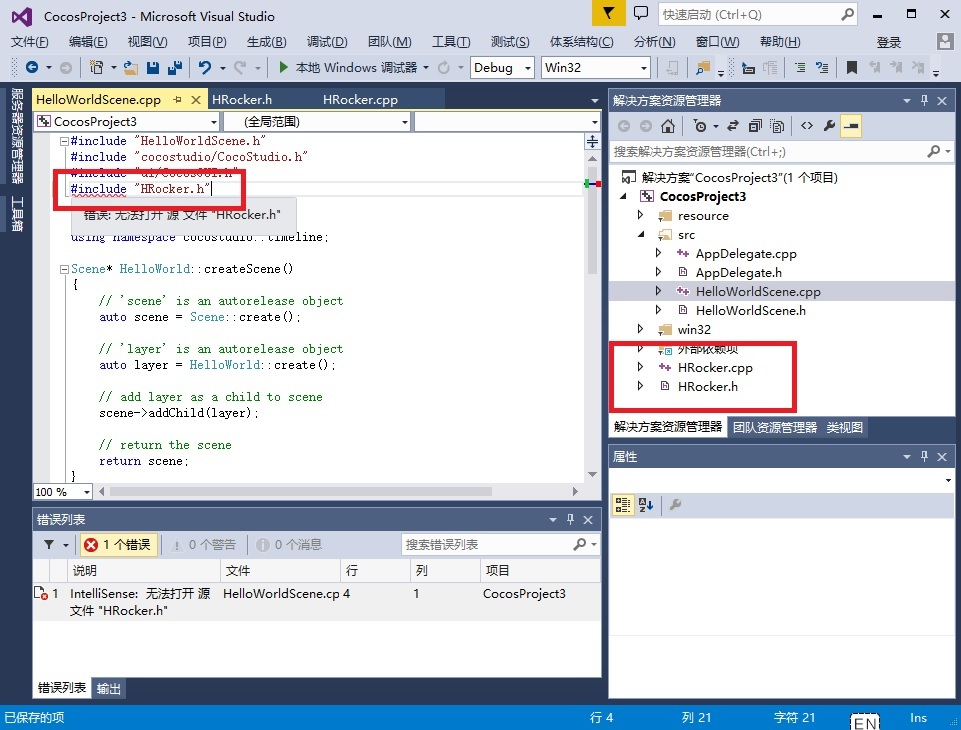
Task: Start the local Windows debugger
Action: (348, 67)
